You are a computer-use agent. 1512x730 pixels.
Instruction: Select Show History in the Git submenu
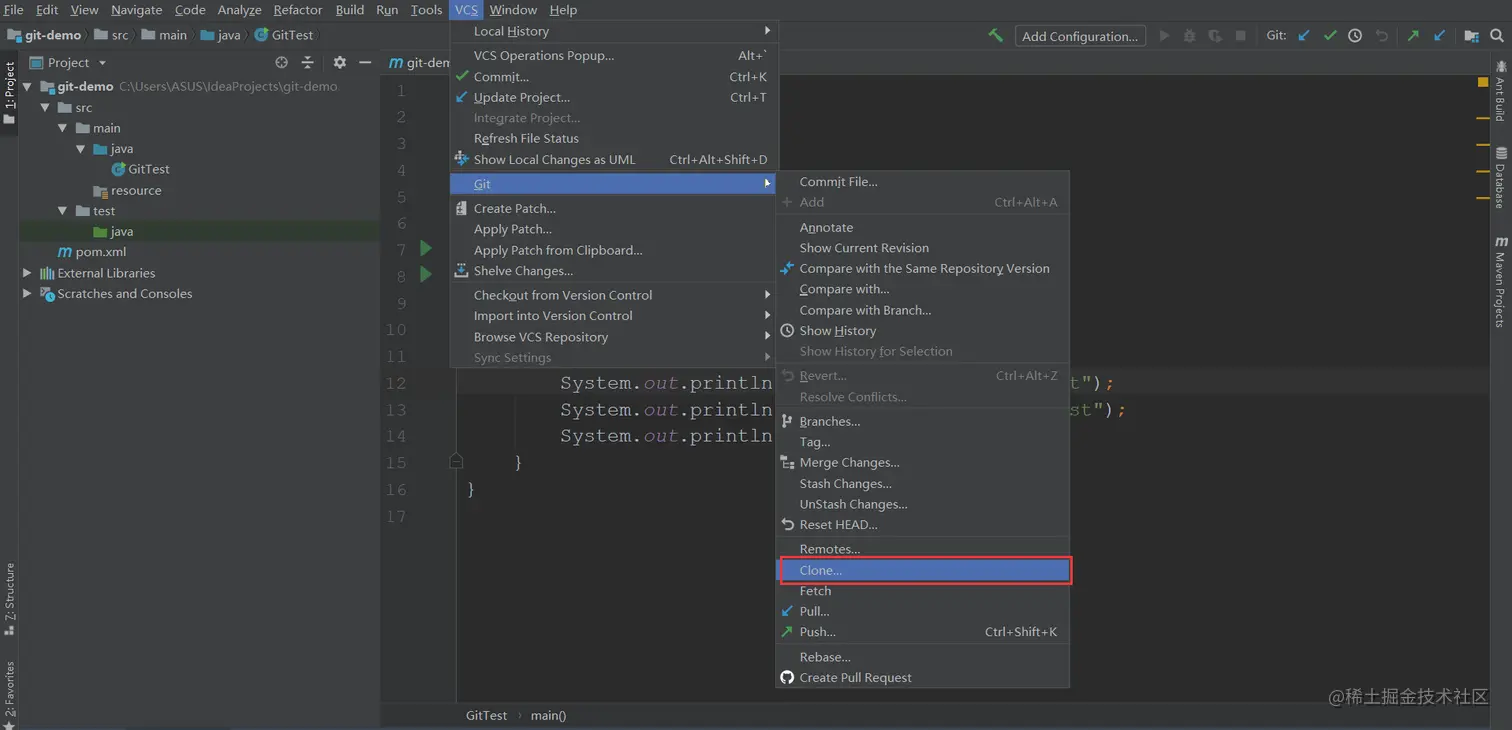coord(923,330)
